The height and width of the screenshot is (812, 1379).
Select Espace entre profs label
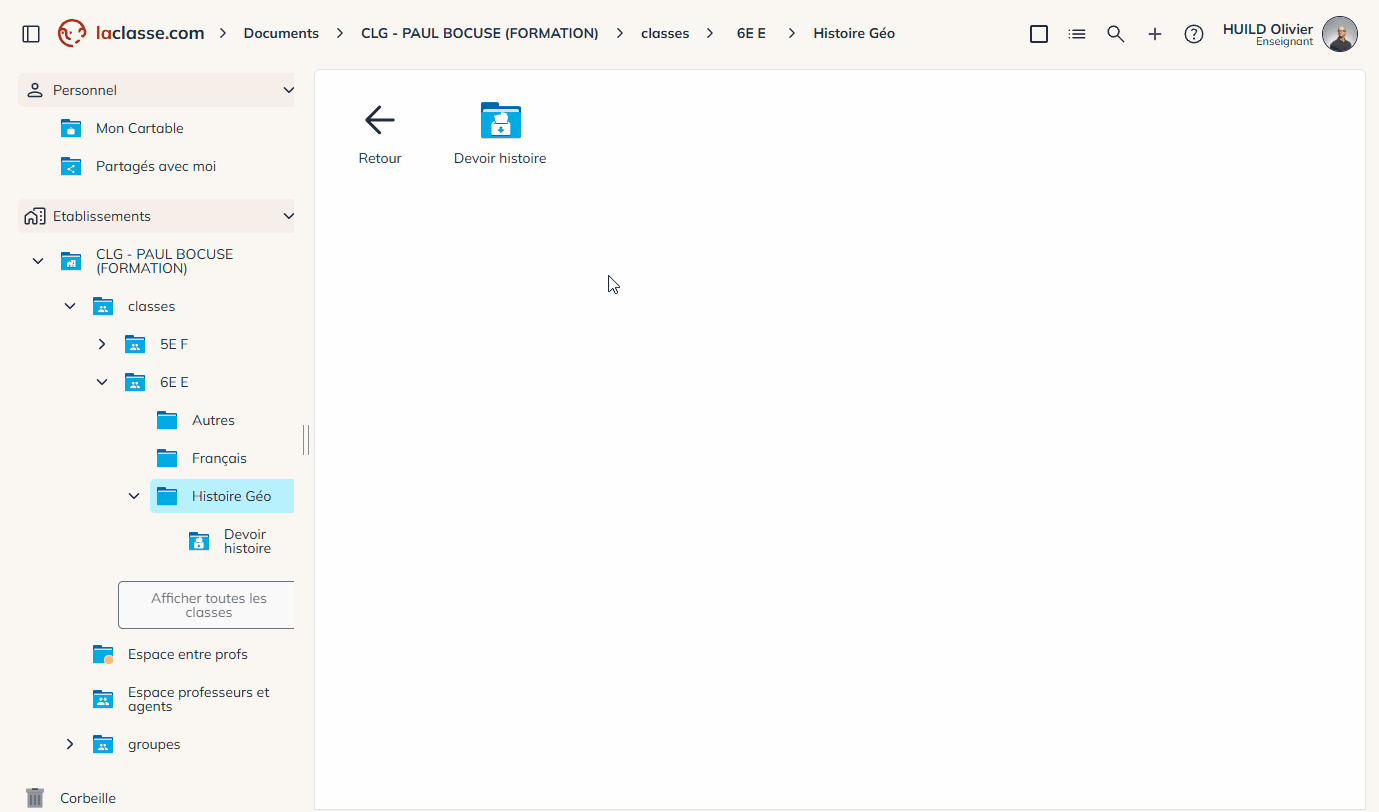[x=188, y=654]
